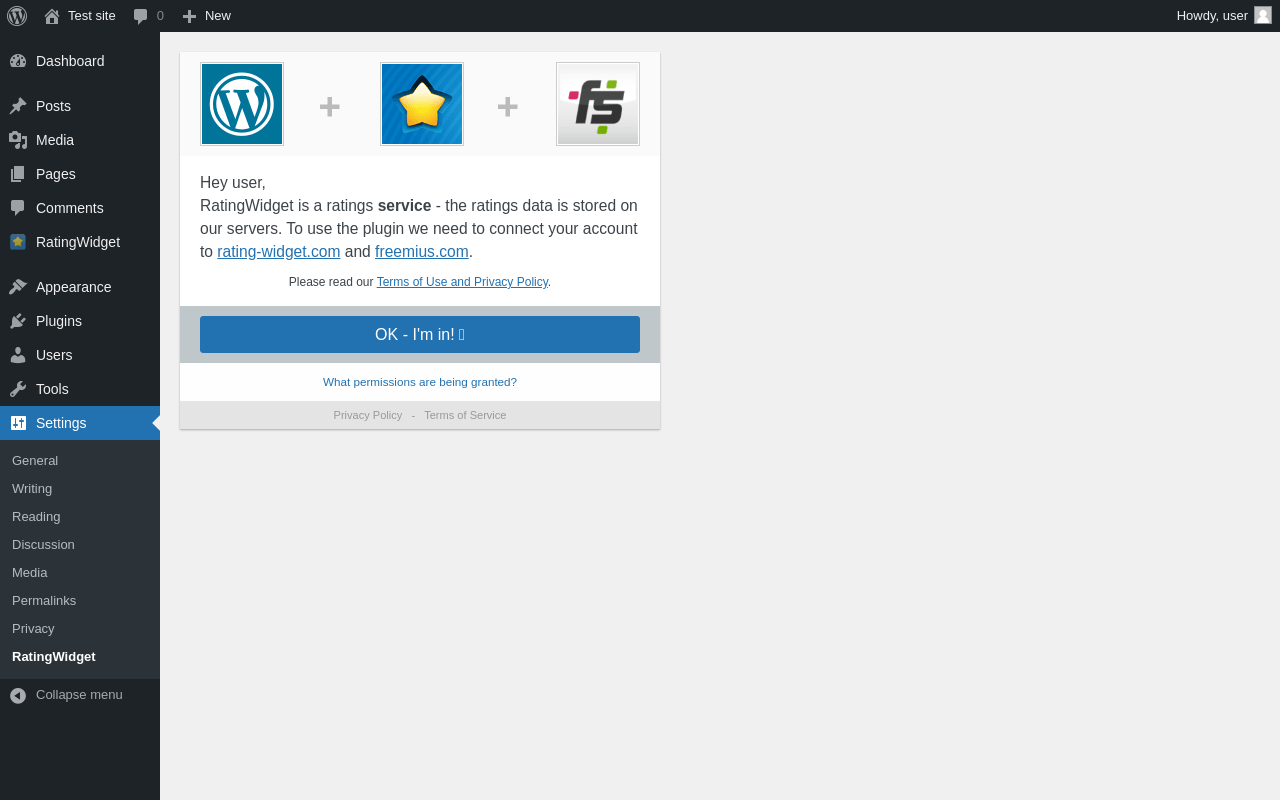Viewport: 1280px width, 800px height.
Task: Click the Media icon above Pages
Action: [18, 140]
